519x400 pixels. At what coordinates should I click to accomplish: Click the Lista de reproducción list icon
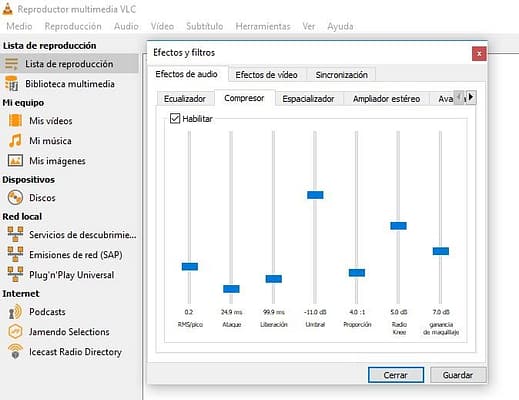click(x=11, y=64)
